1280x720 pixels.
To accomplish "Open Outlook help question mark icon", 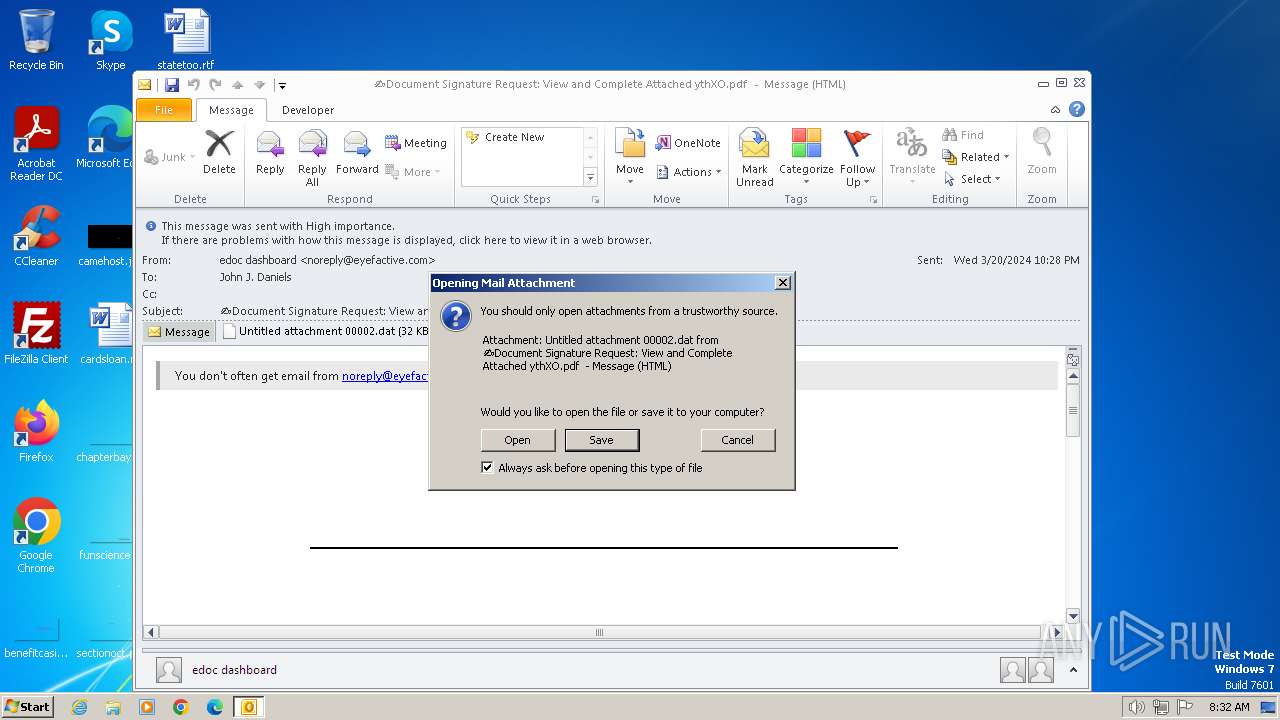I will 1077,109.
